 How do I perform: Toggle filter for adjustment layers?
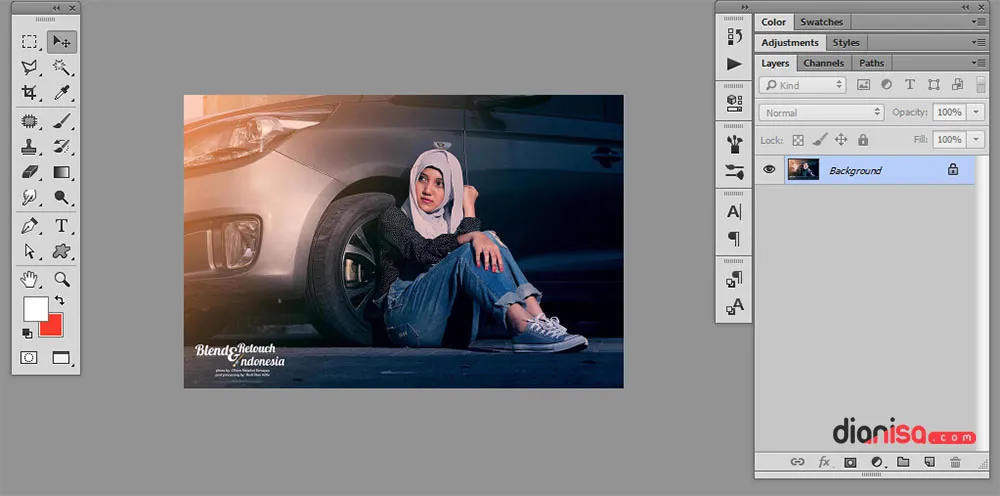[886, 85]
